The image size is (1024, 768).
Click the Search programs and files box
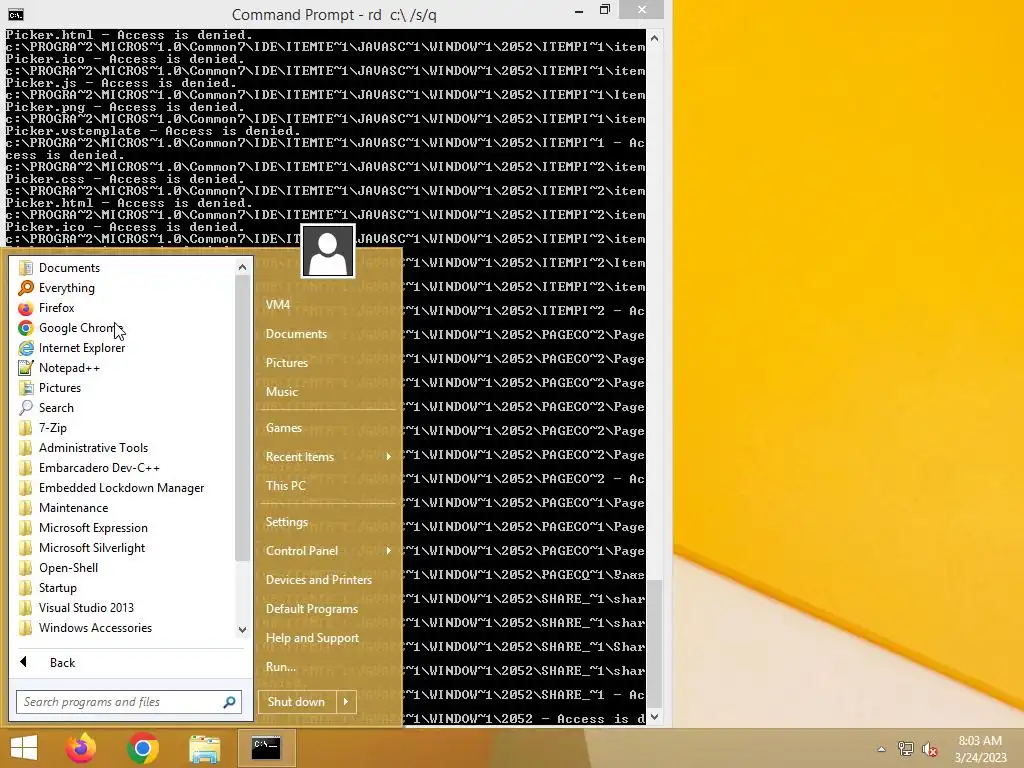(118, 702)
